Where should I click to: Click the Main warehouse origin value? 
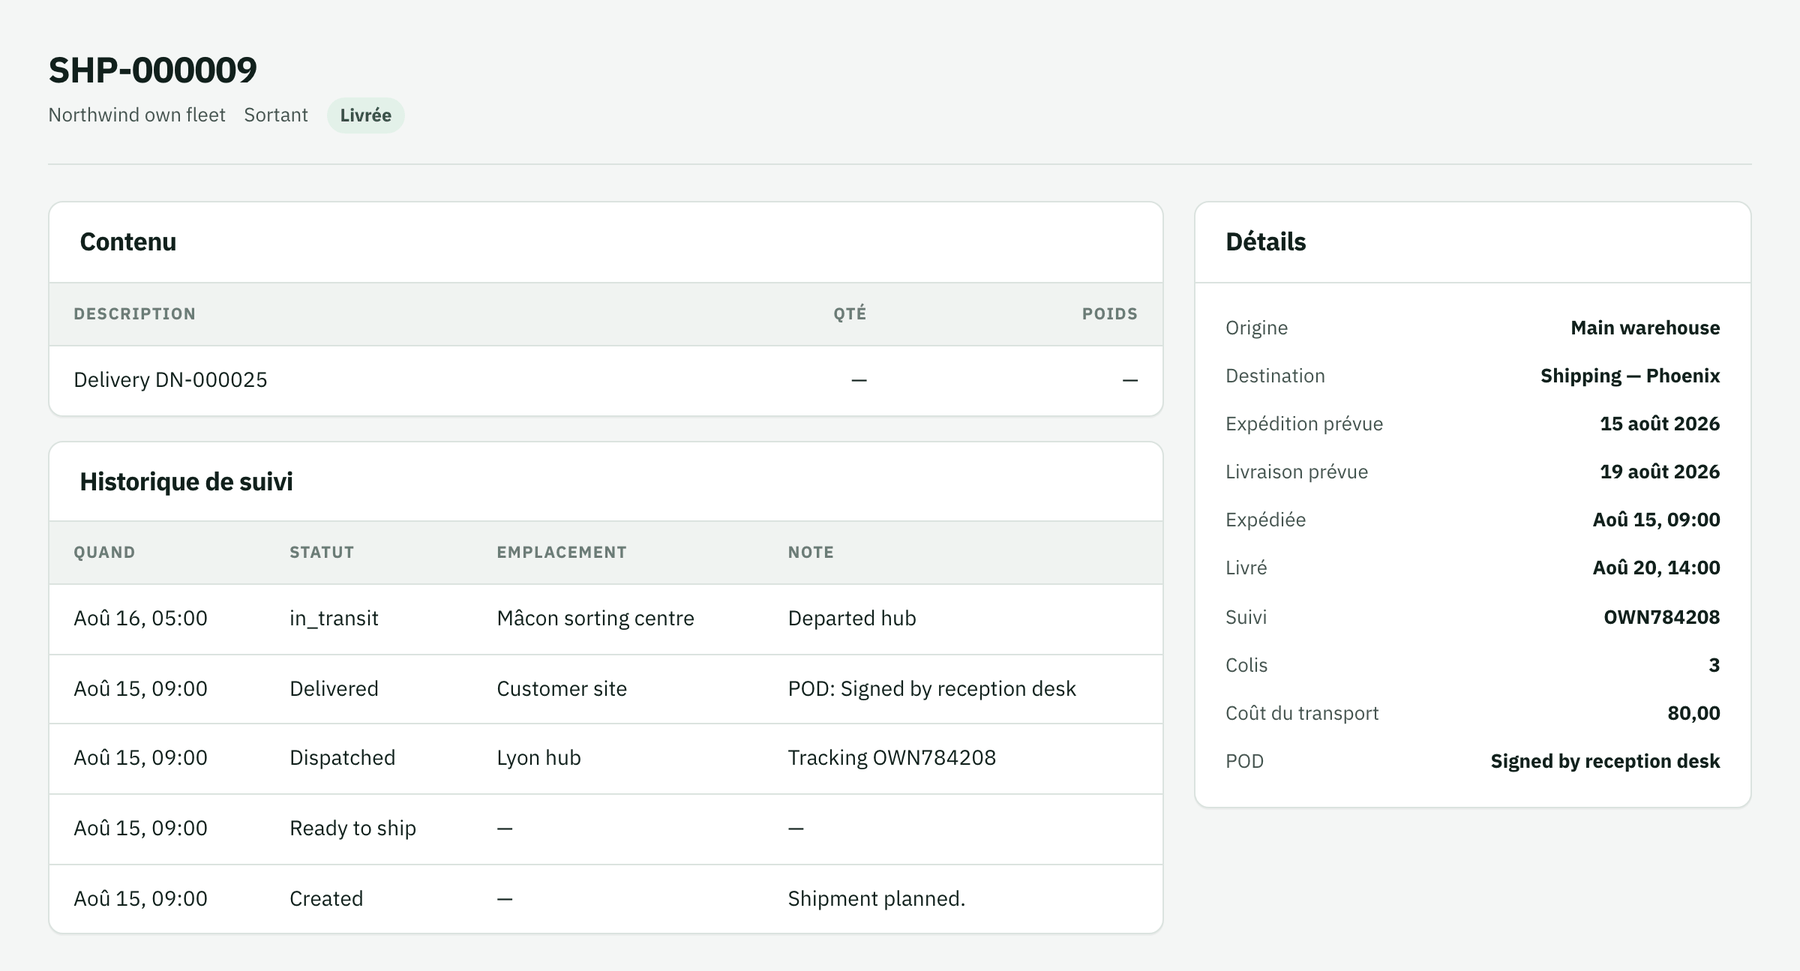click(x=1645, y=328)
